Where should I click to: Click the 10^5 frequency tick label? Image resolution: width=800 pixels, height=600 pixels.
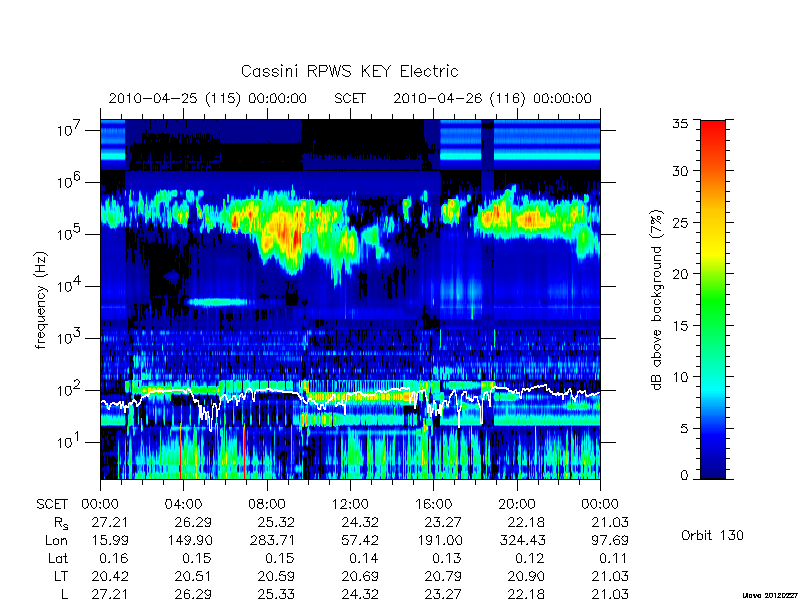(x=70, y=233)
